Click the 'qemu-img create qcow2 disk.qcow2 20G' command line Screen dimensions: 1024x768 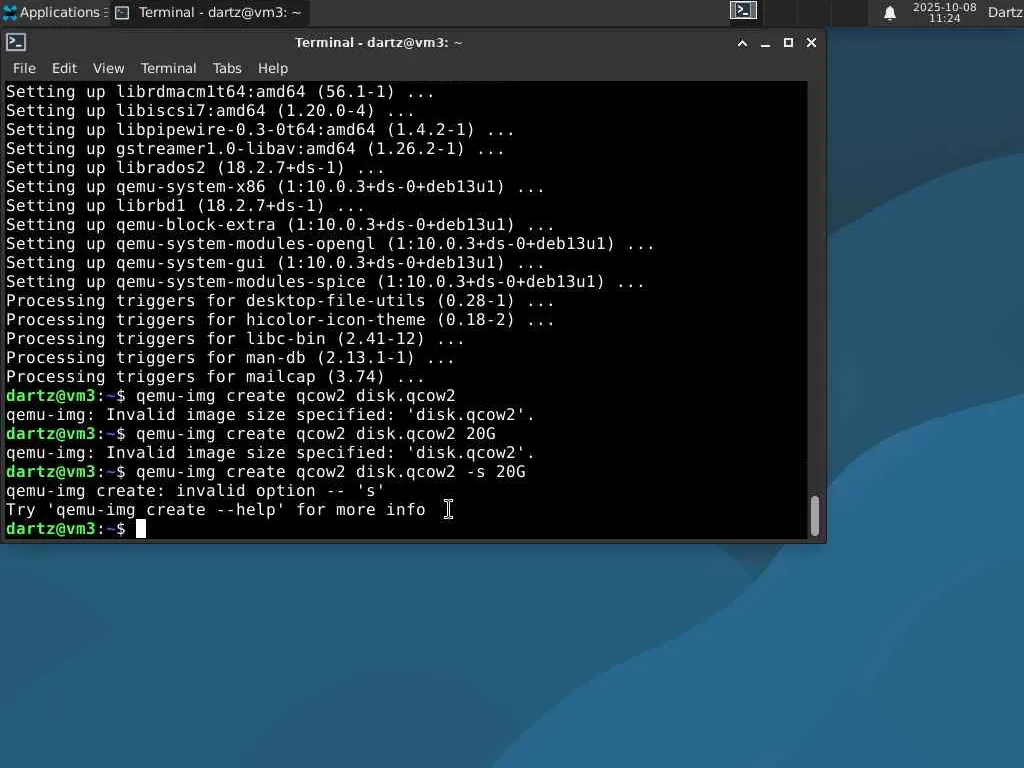point(315,434)
